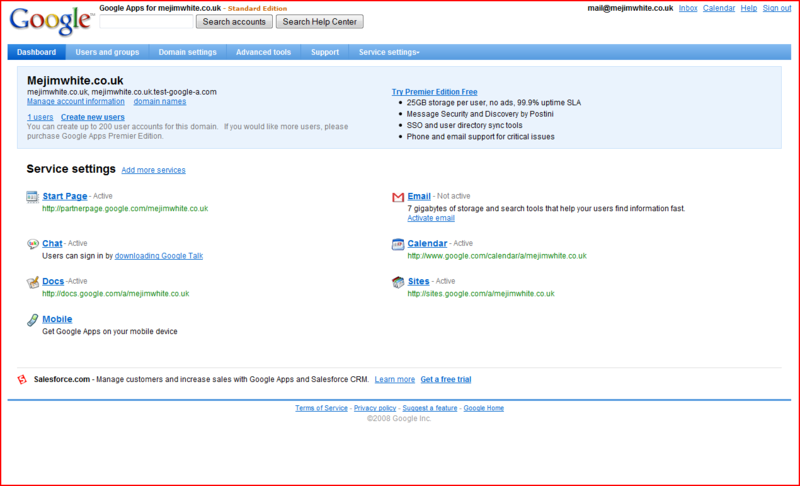
Task: Open the partnerpage.google.com URL
Action: [x=125, y=209]
